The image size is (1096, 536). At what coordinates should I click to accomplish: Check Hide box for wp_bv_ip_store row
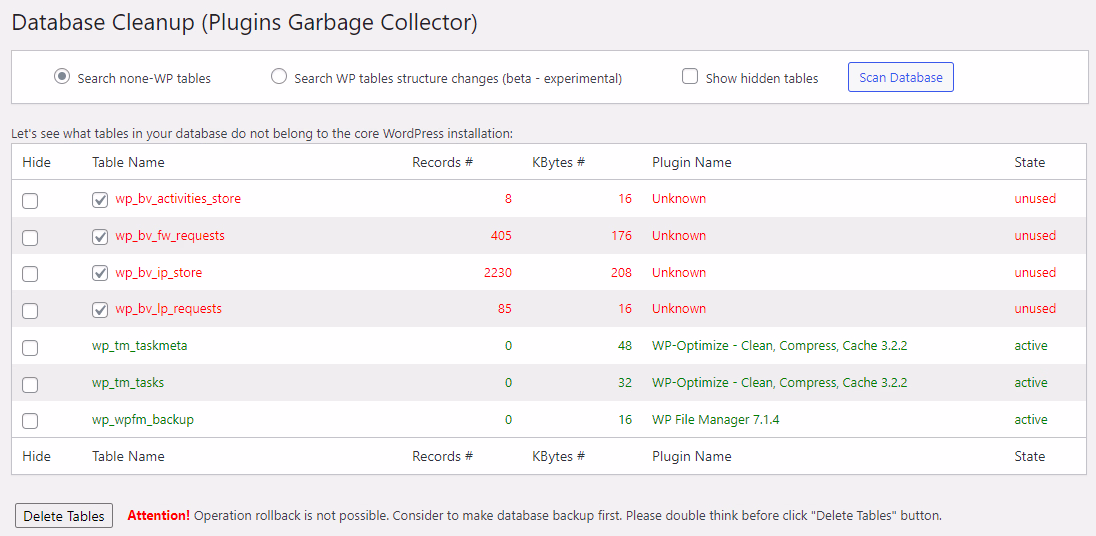tap(30, 274)
